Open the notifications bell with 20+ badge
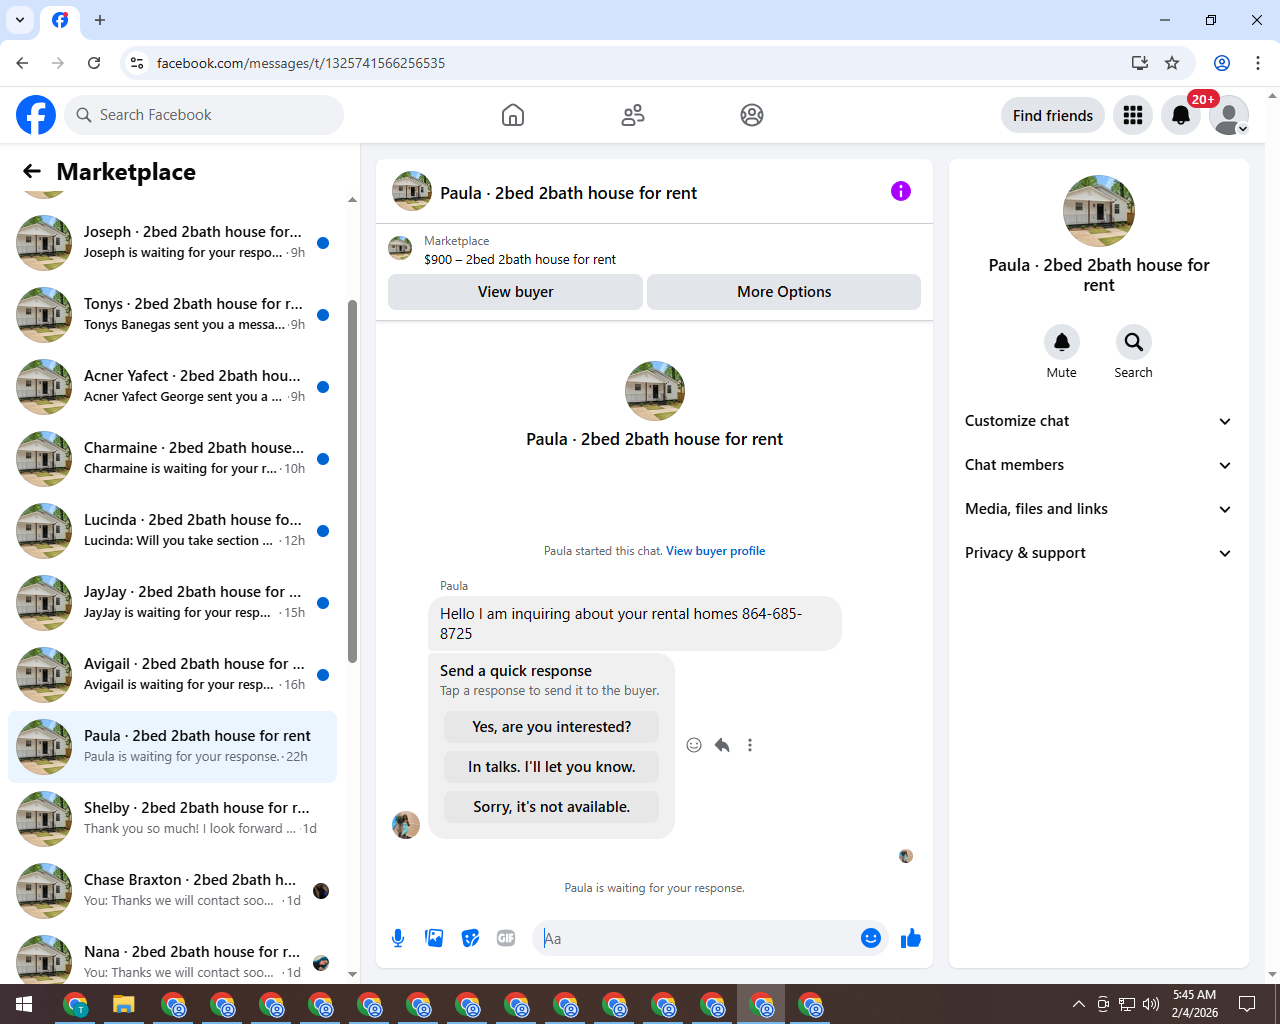The image size is (1280, 1024). pos(1181,115)
